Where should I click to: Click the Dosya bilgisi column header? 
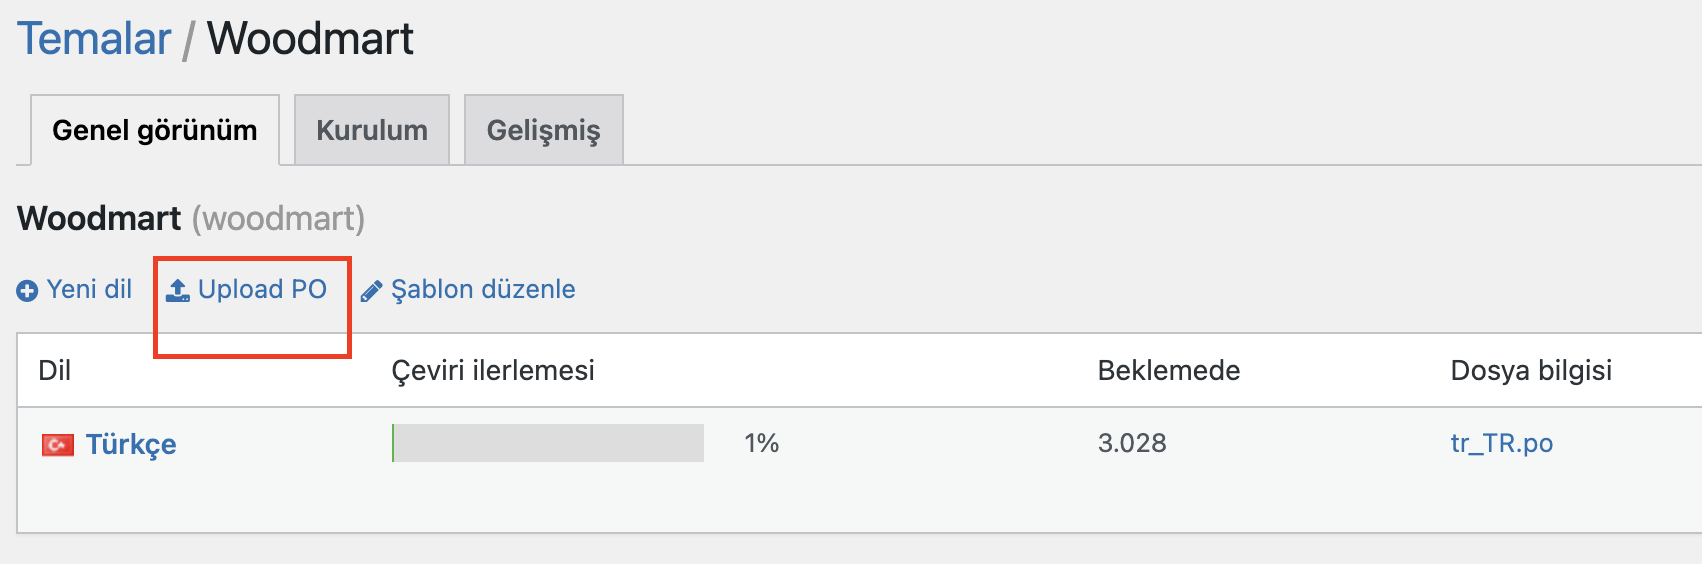tap(1531, 371)
